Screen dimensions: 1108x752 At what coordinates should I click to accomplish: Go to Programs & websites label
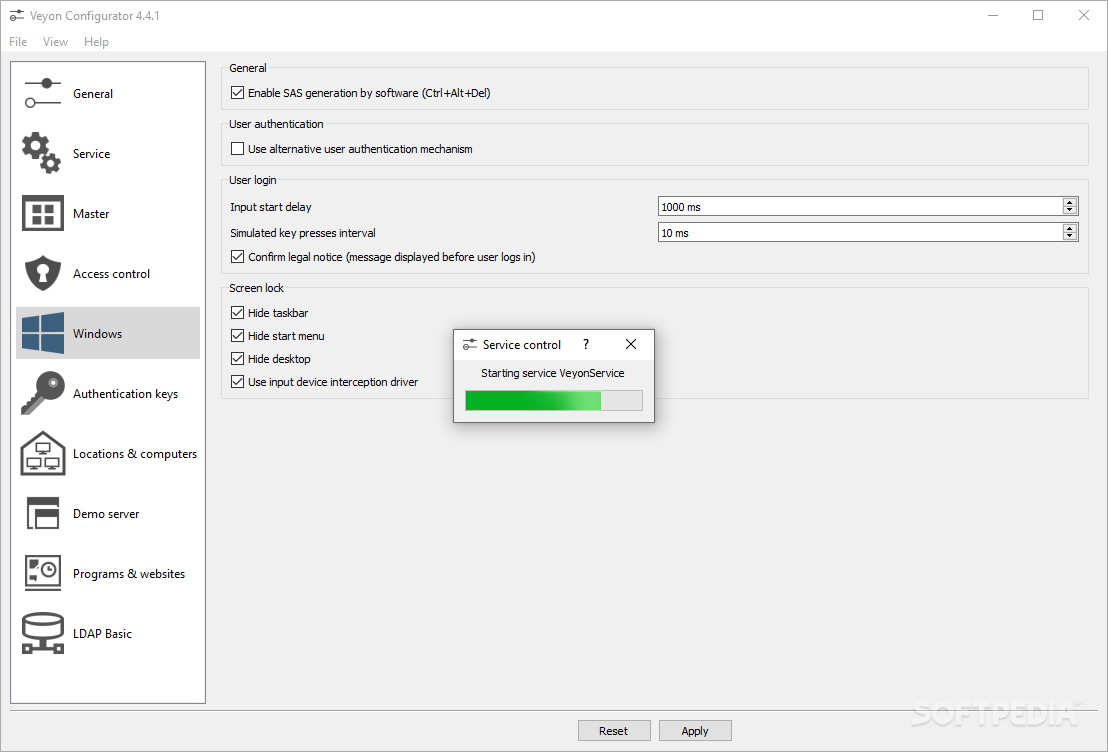pyautogui.click(x=129, y=574)
